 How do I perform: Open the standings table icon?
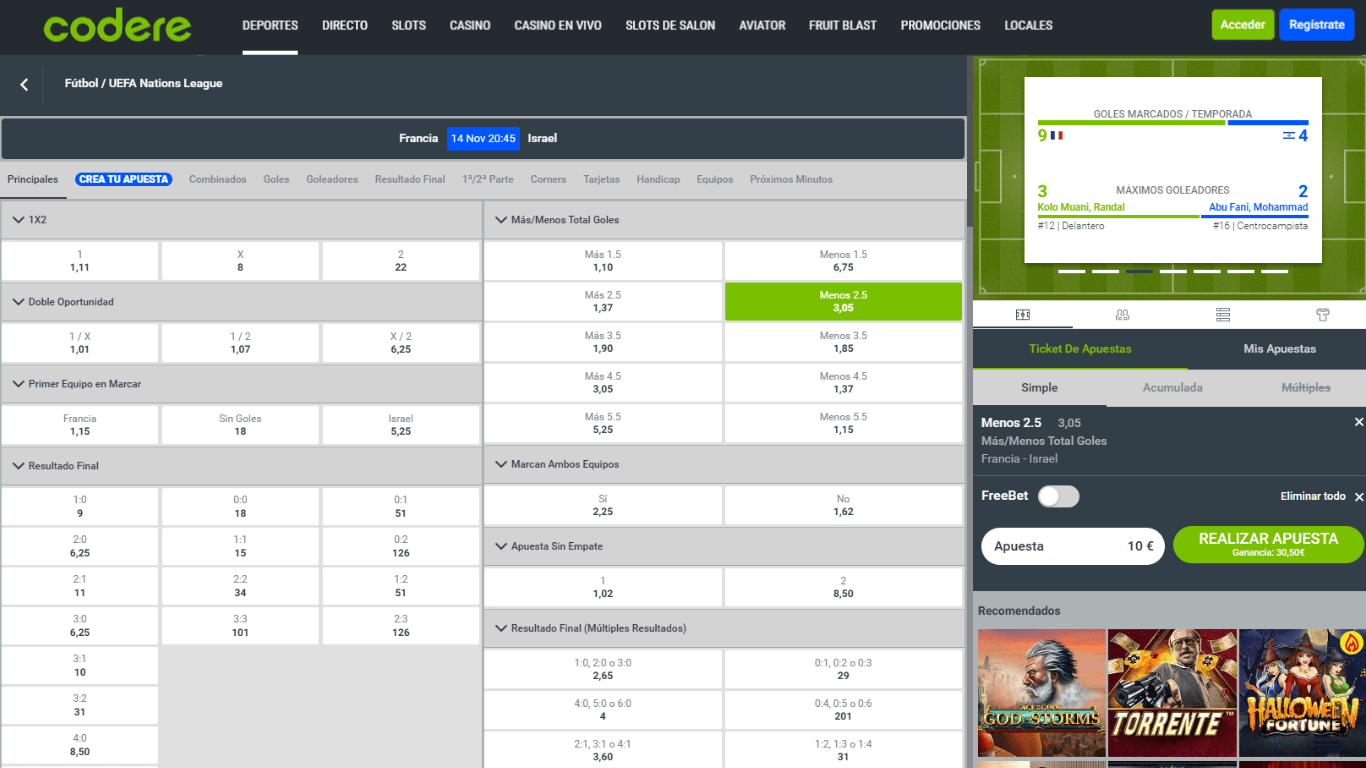pos(1223,314)
